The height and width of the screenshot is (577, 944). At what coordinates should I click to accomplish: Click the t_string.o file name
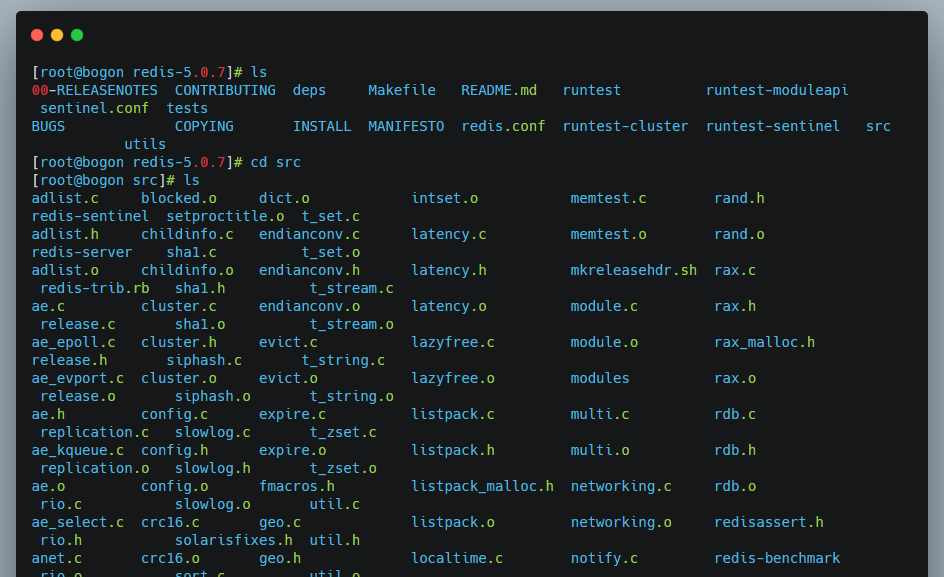(x=352, y=396)
